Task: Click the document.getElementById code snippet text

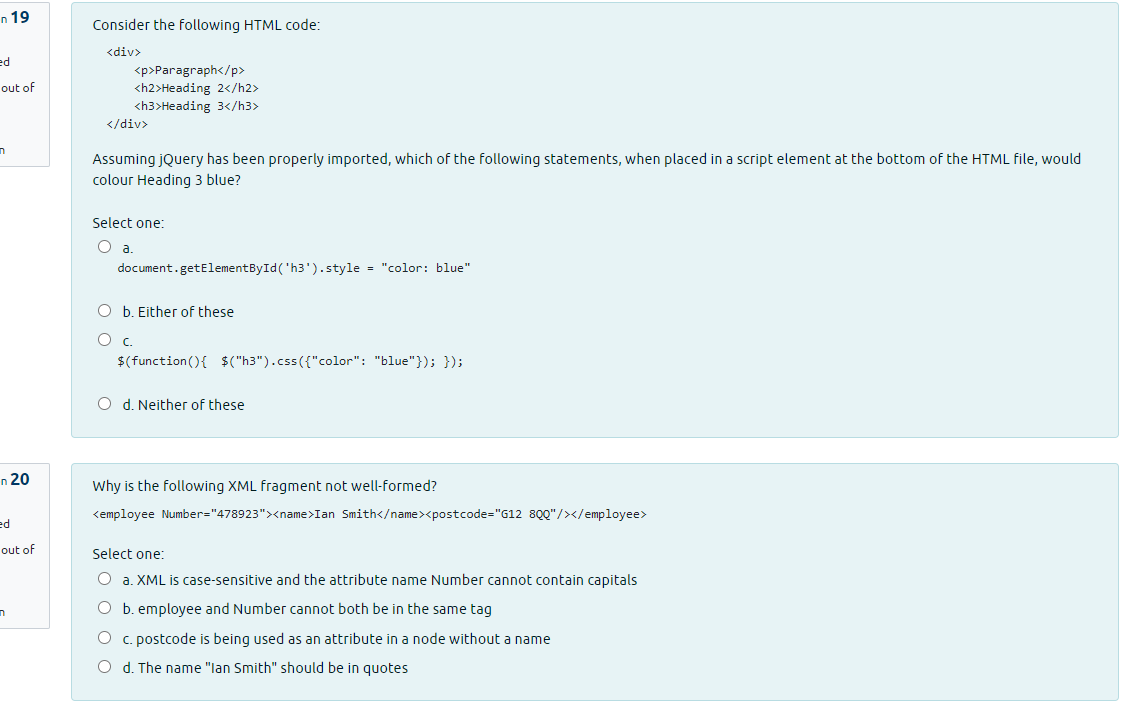Action: tap(294, 268)
